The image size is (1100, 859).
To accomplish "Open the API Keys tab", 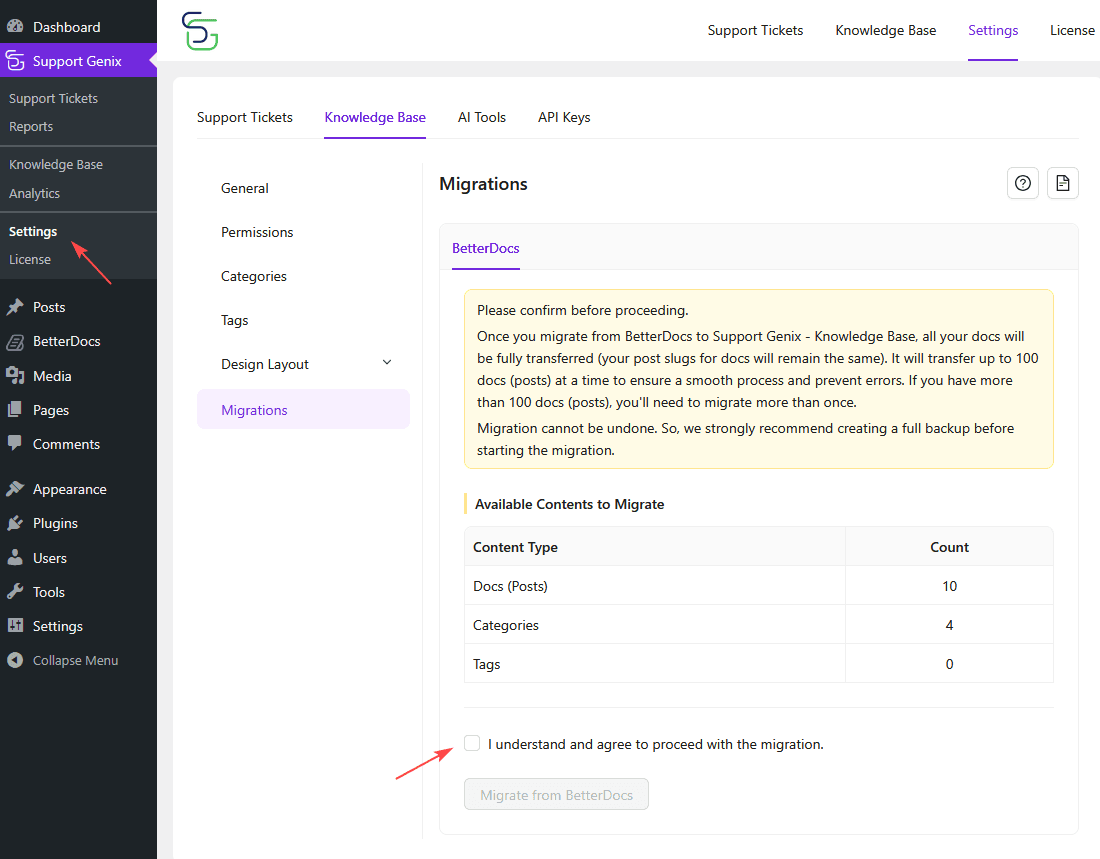I will (x=563, y=117).
